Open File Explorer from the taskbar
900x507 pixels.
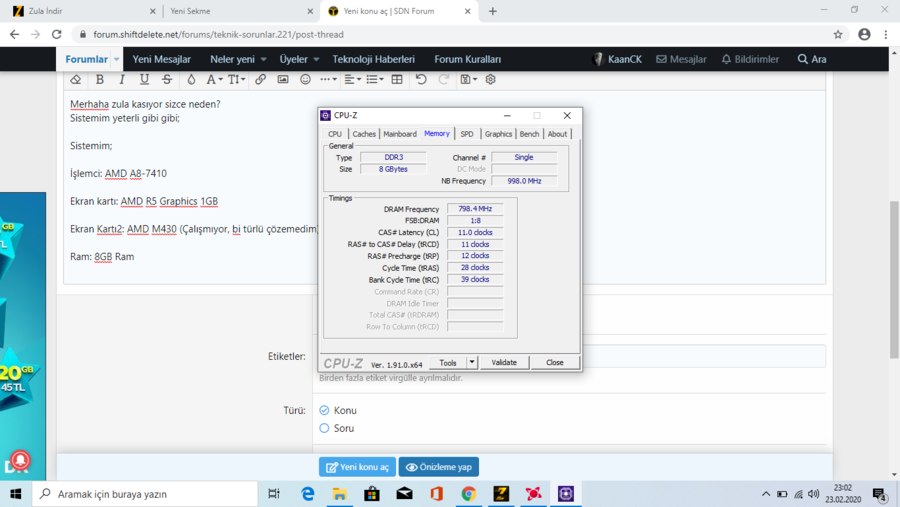(340, 494)
